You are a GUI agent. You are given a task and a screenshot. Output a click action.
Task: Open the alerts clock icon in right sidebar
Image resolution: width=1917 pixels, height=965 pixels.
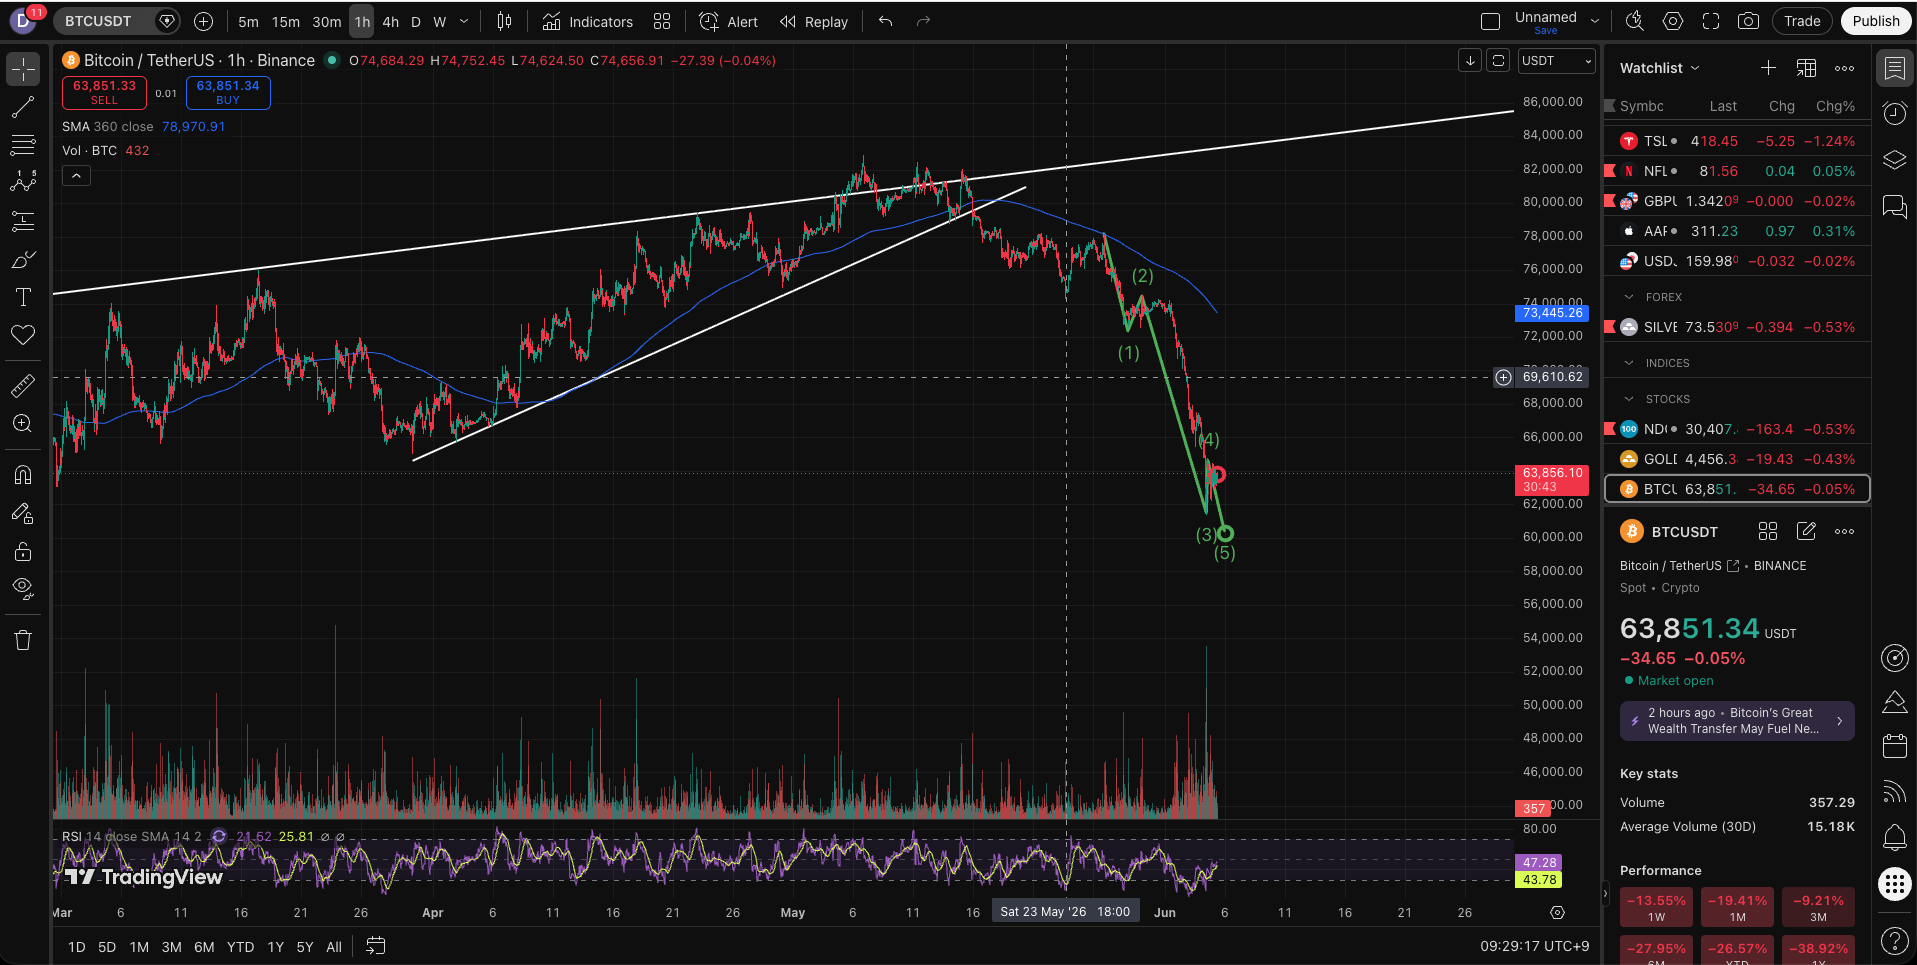tap(1894, 113)
